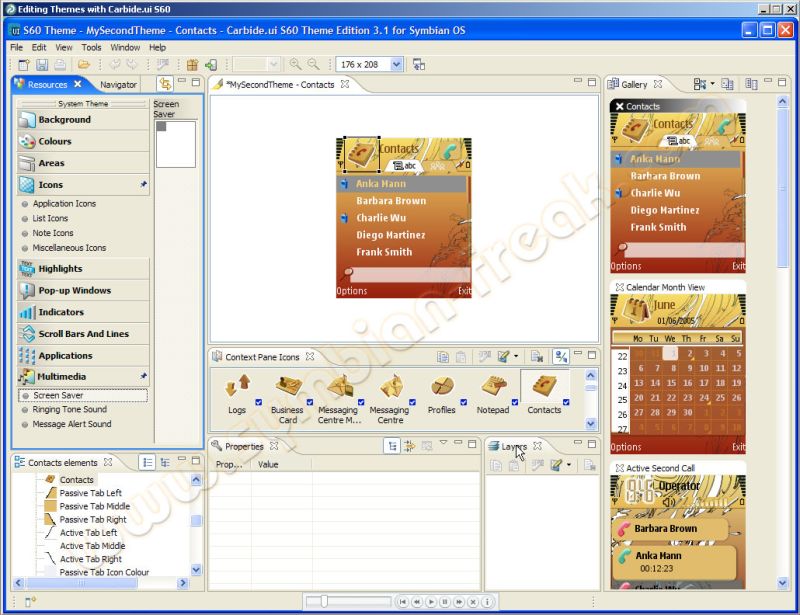This screenshot has width=800, height=615.
Task: Open the Colours category
Action: [83, 141]
